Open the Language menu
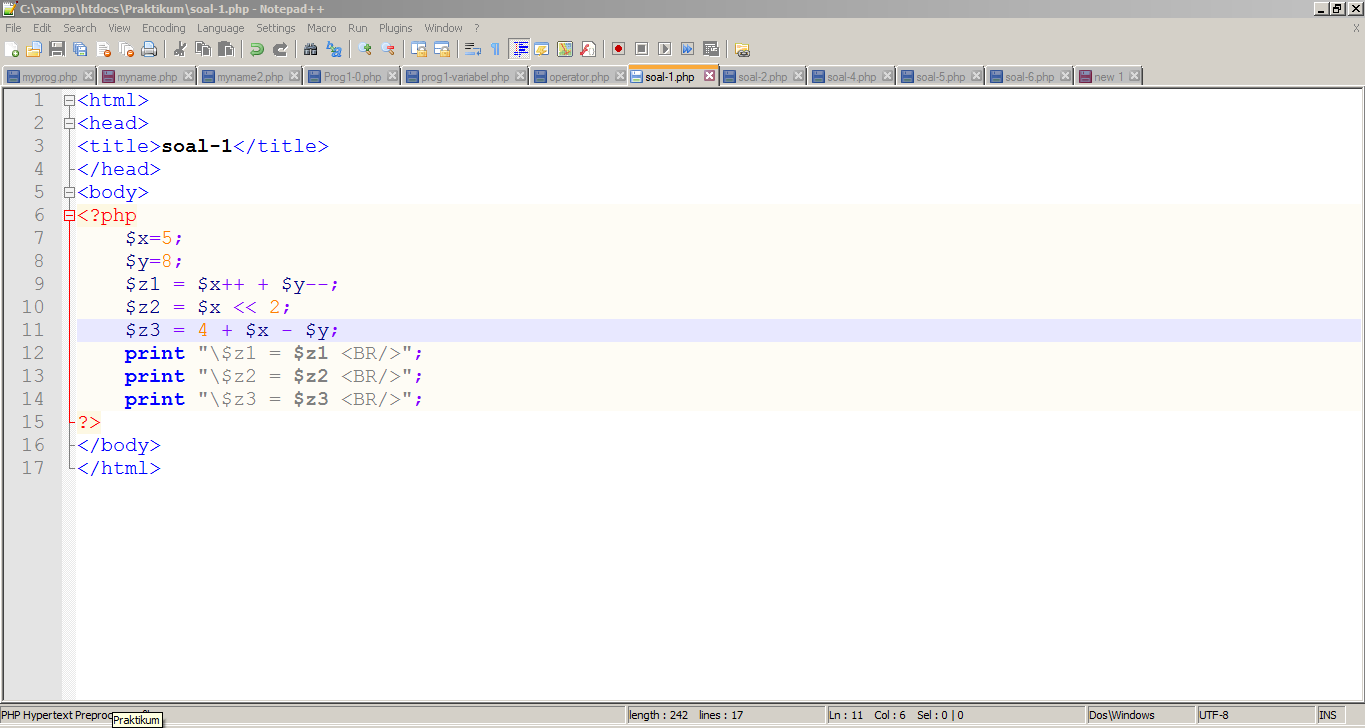Viewport: 1365px width, 728px height. pos(220,28)
